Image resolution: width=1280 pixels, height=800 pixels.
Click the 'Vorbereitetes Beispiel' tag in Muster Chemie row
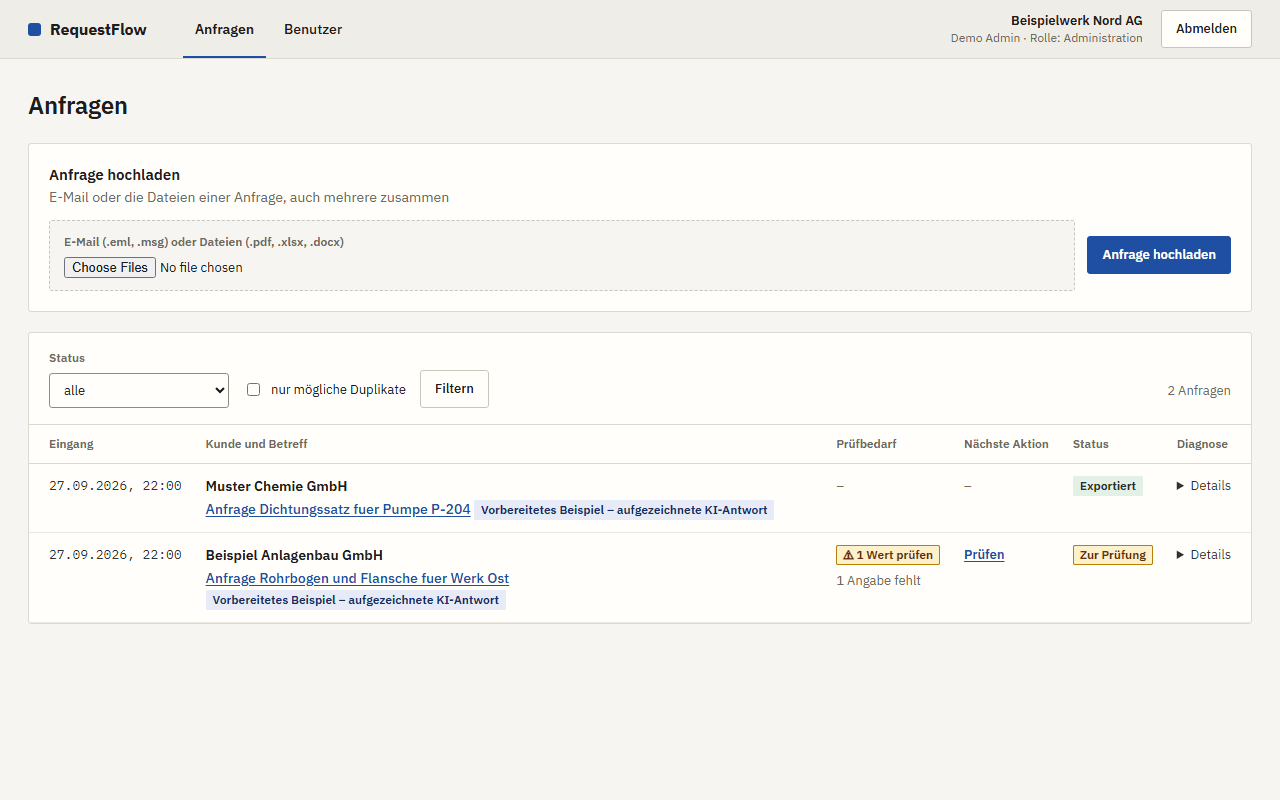coord(624,510)
